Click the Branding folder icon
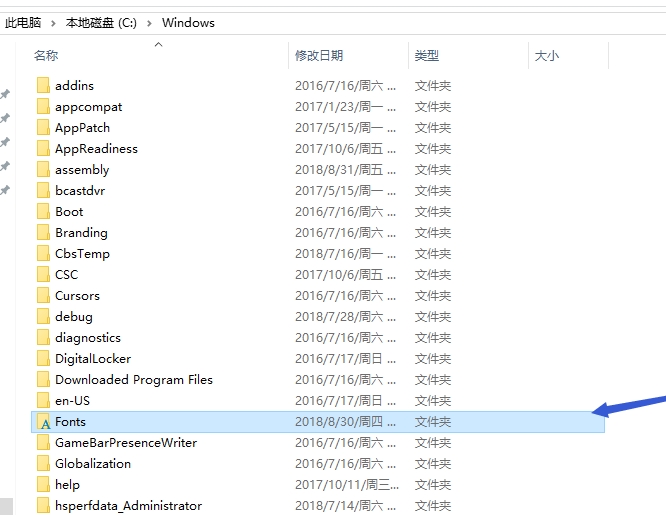Image resolution: width=666 pixels, height=515 pixels. [43, 232]
